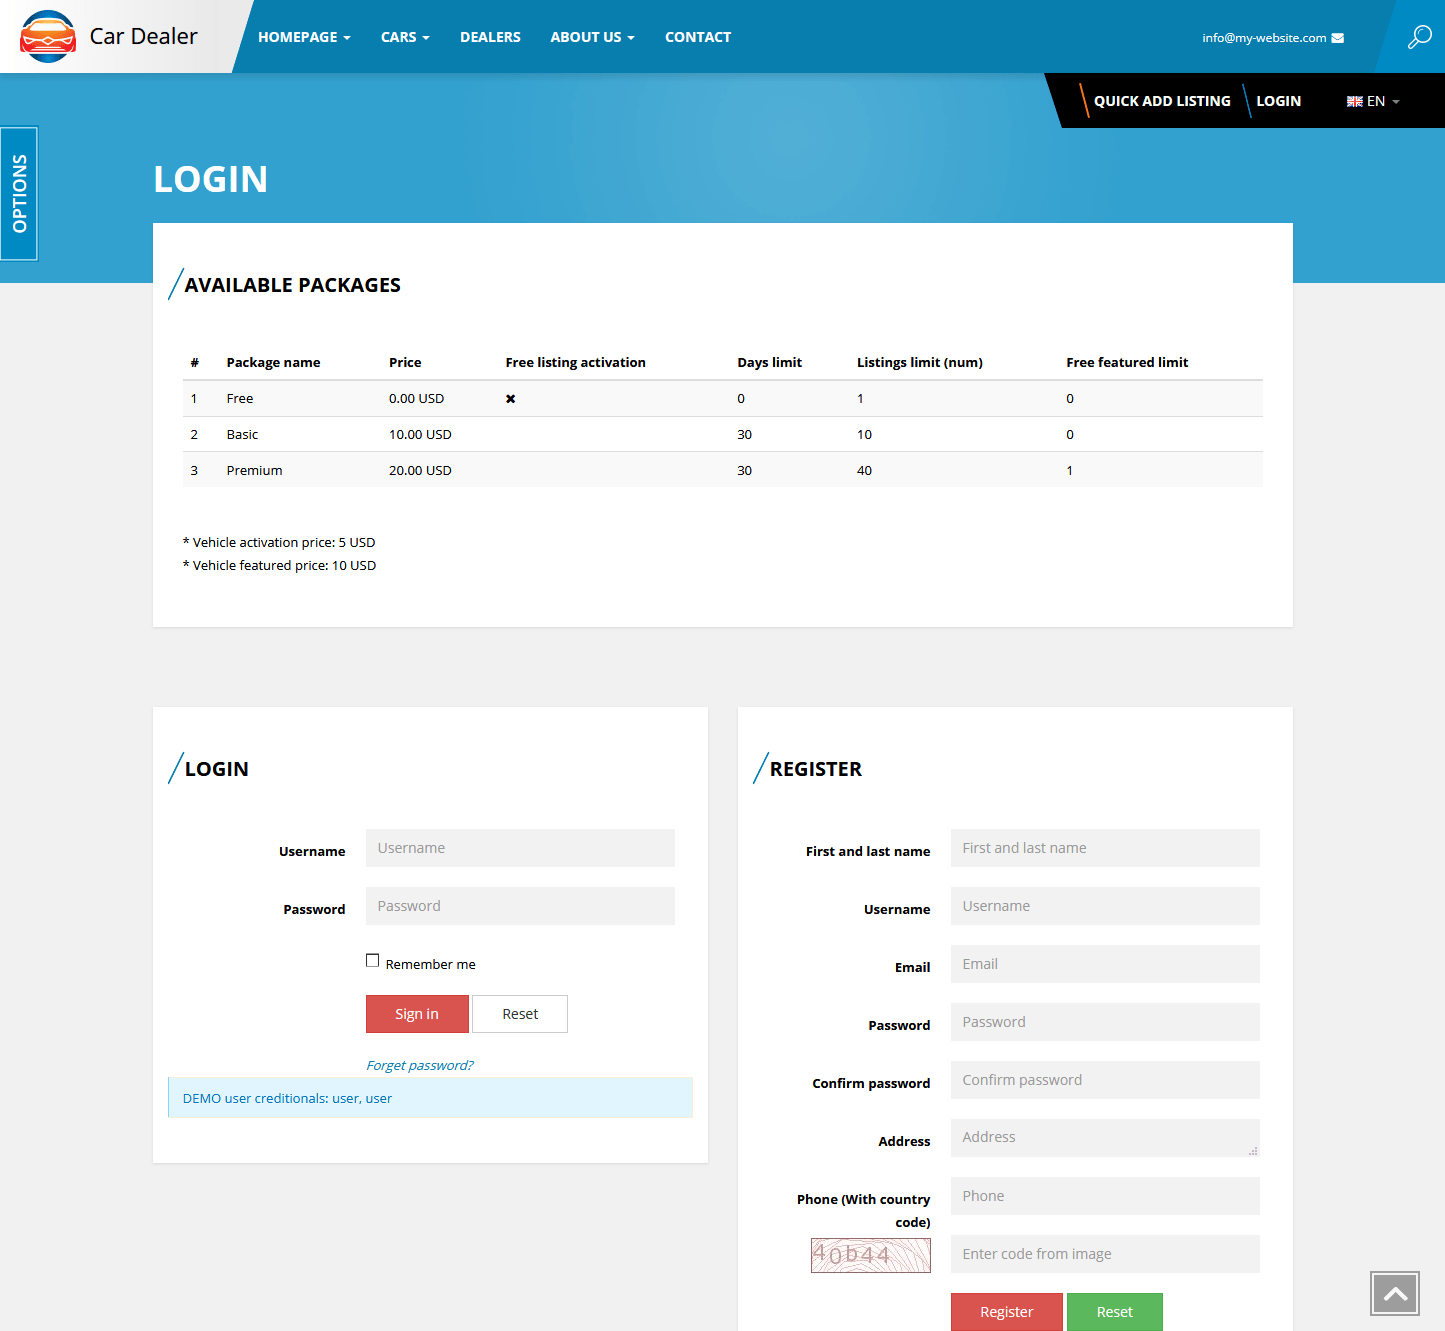Click the scroll-to-top arrow button
This screenshot has height=1331, width=1445.
(1394, 1293)
